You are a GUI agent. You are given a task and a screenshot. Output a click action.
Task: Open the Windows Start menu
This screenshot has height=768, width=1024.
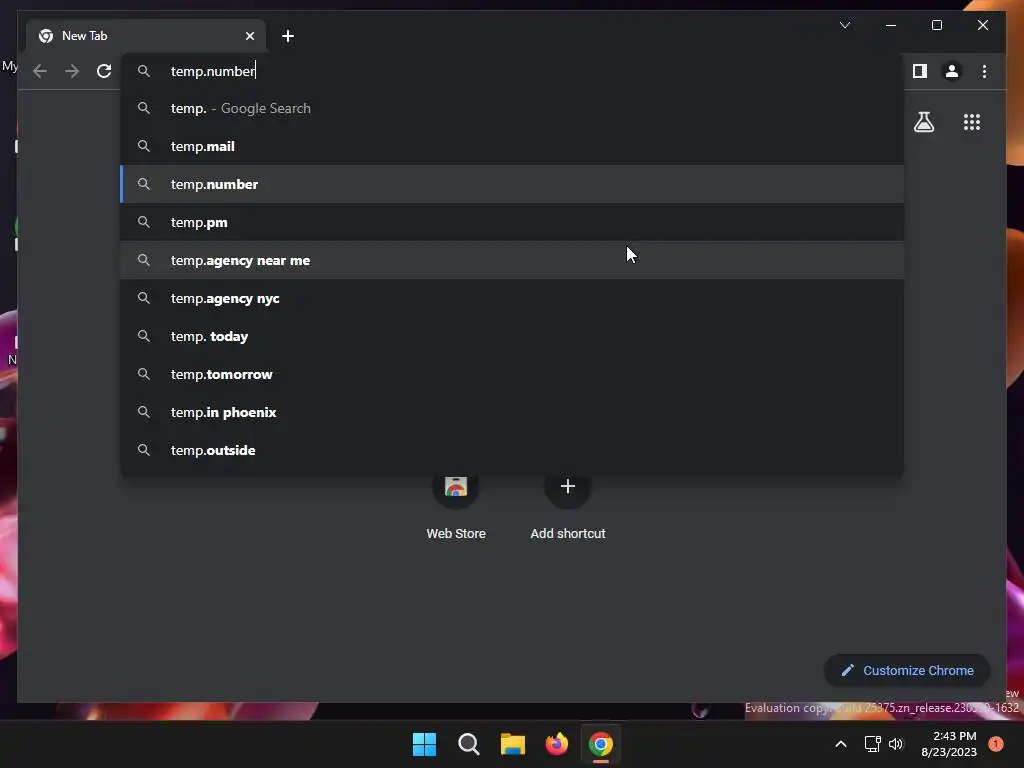click(424, 744)
